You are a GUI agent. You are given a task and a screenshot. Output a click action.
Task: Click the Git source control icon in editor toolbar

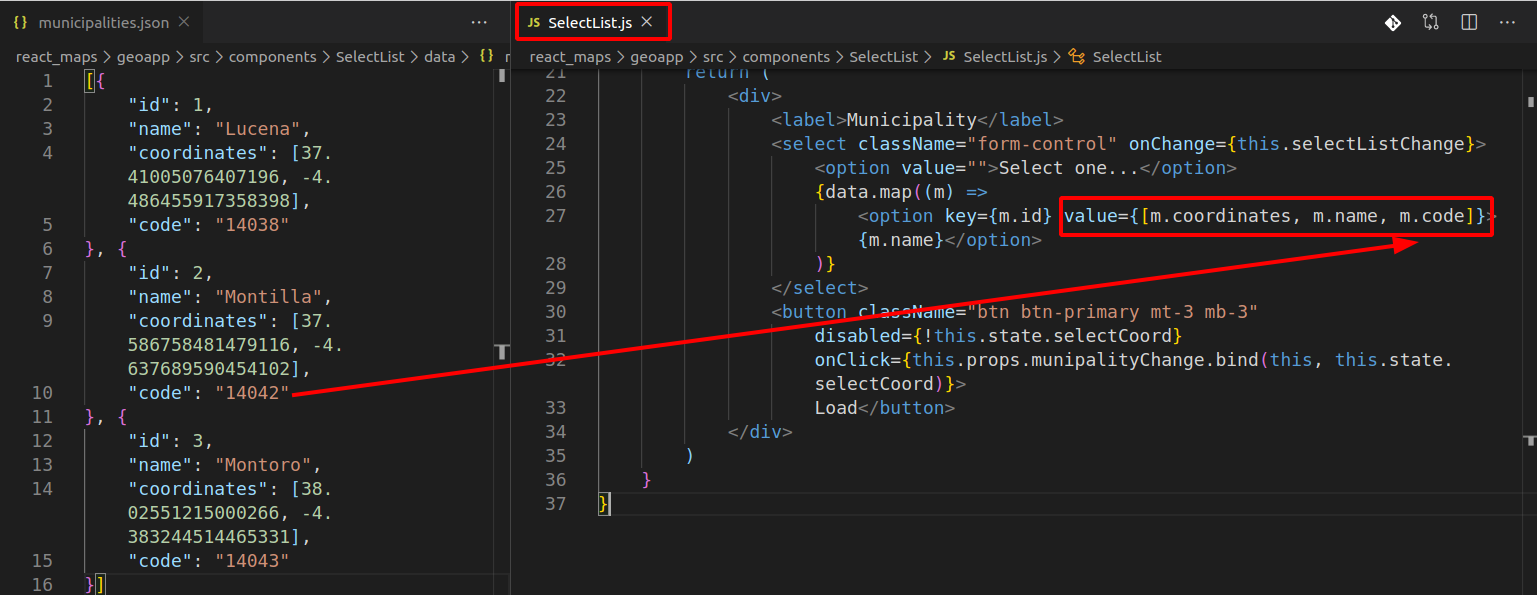point(1392,22)
